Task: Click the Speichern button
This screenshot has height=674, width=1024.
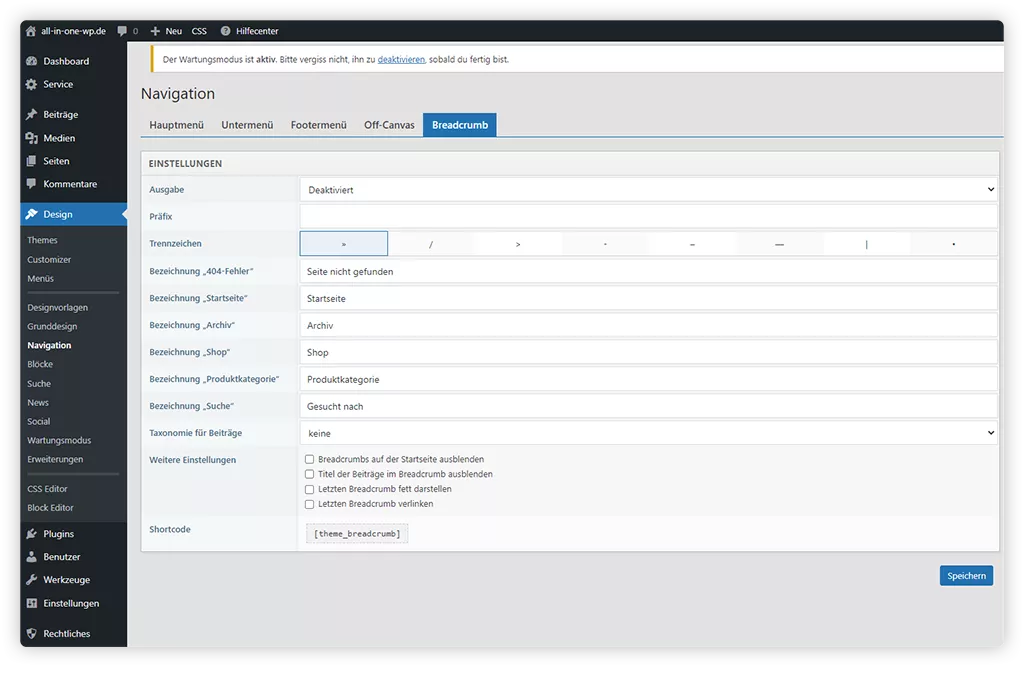Action: (966, 575)
